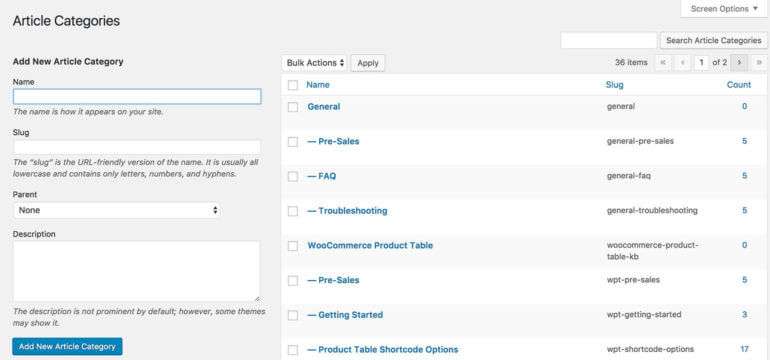Click the wpt-shortcode-options slug text
The height and width of the screenshot is (360, 770).
[650, 349]
